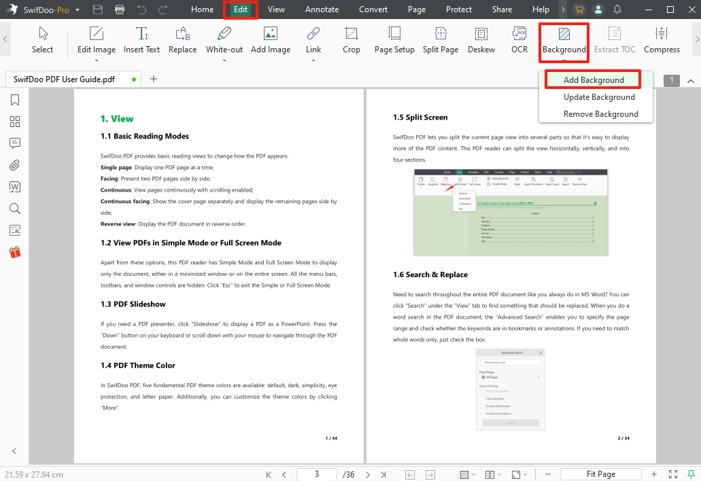Open a new tab with plus button
This screenshot has width=701, height=481.
[153, 79]
